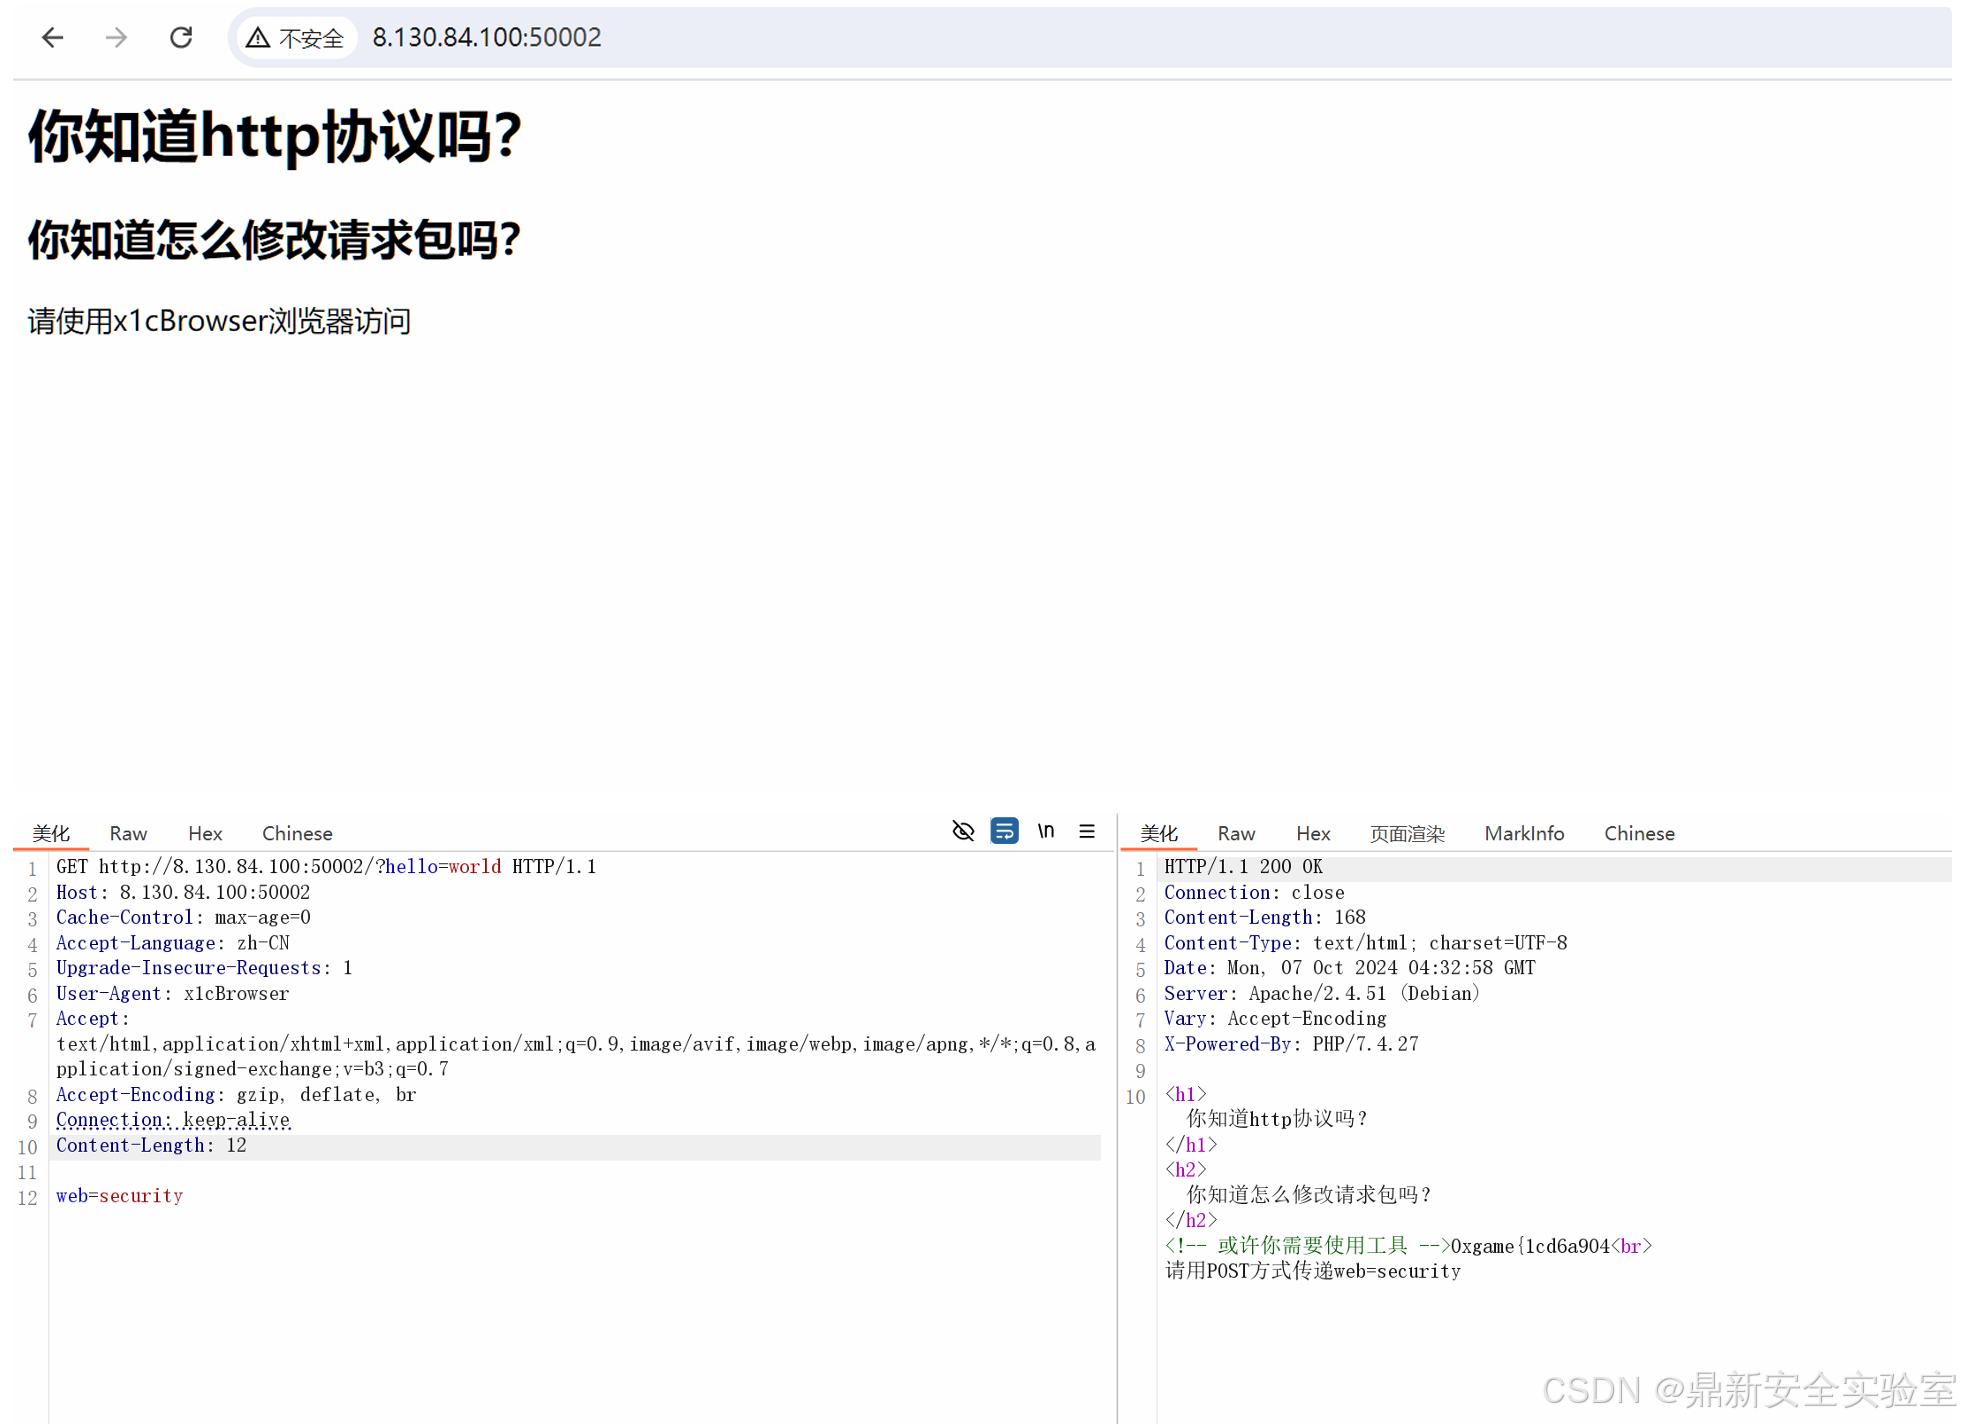Image resolution: width=1961 pixels, height=1424 pixels.
Task: Click the browser forward arrow
Action: pyautogui.click(x=117, y=38)
